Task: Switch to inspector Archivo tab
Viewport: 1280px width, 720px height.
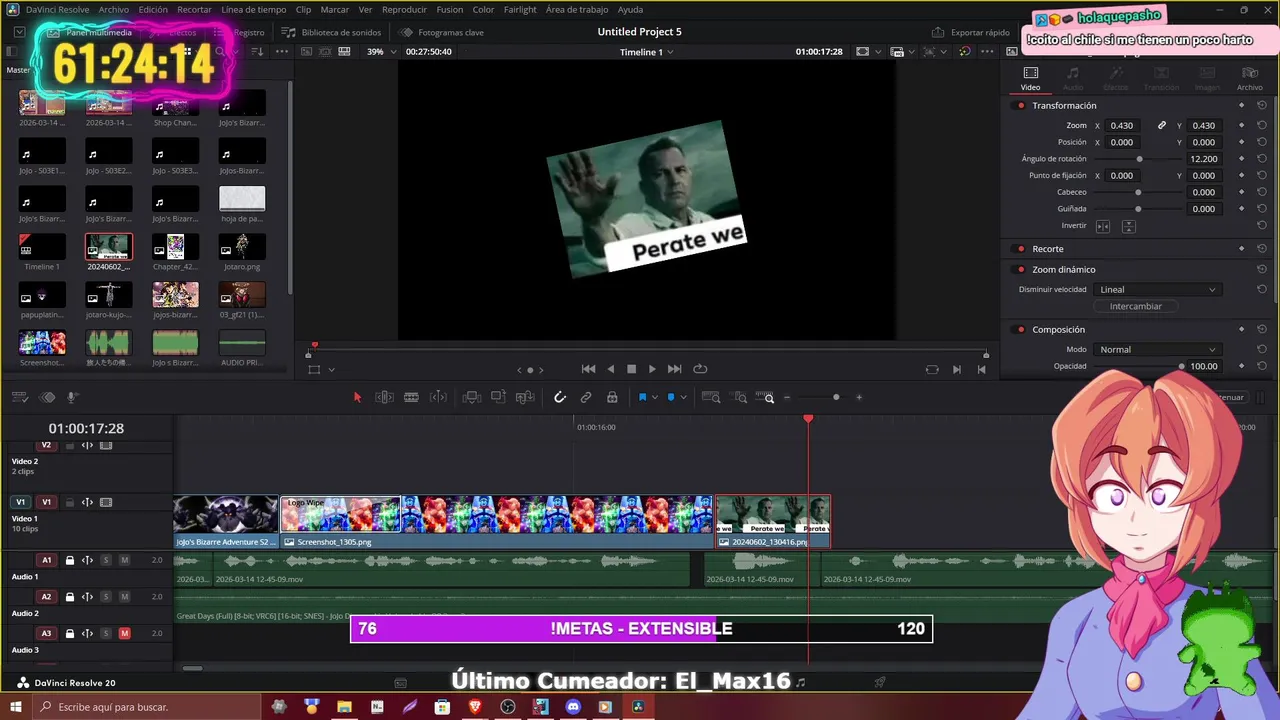Action: point(1249,79)
